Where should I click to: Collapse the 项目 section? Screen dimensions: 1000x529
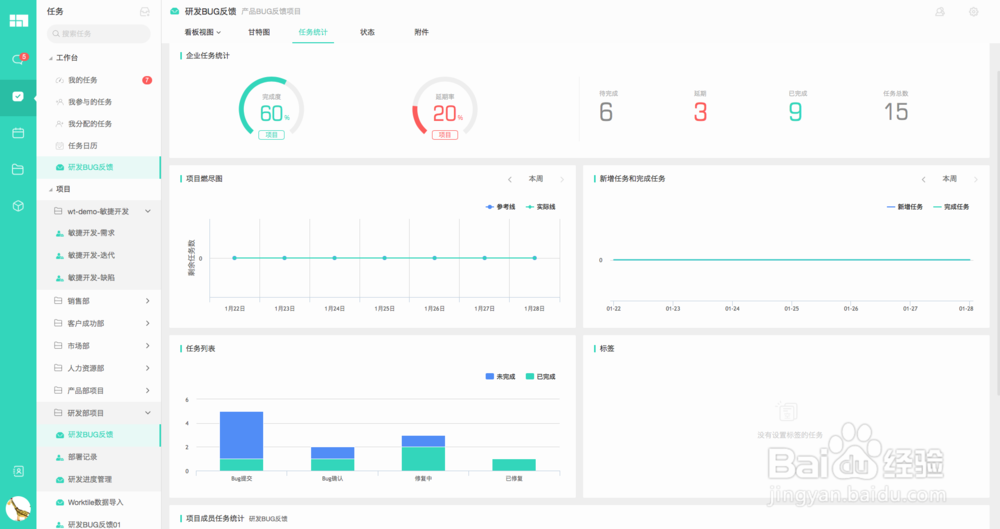[51, 190]
